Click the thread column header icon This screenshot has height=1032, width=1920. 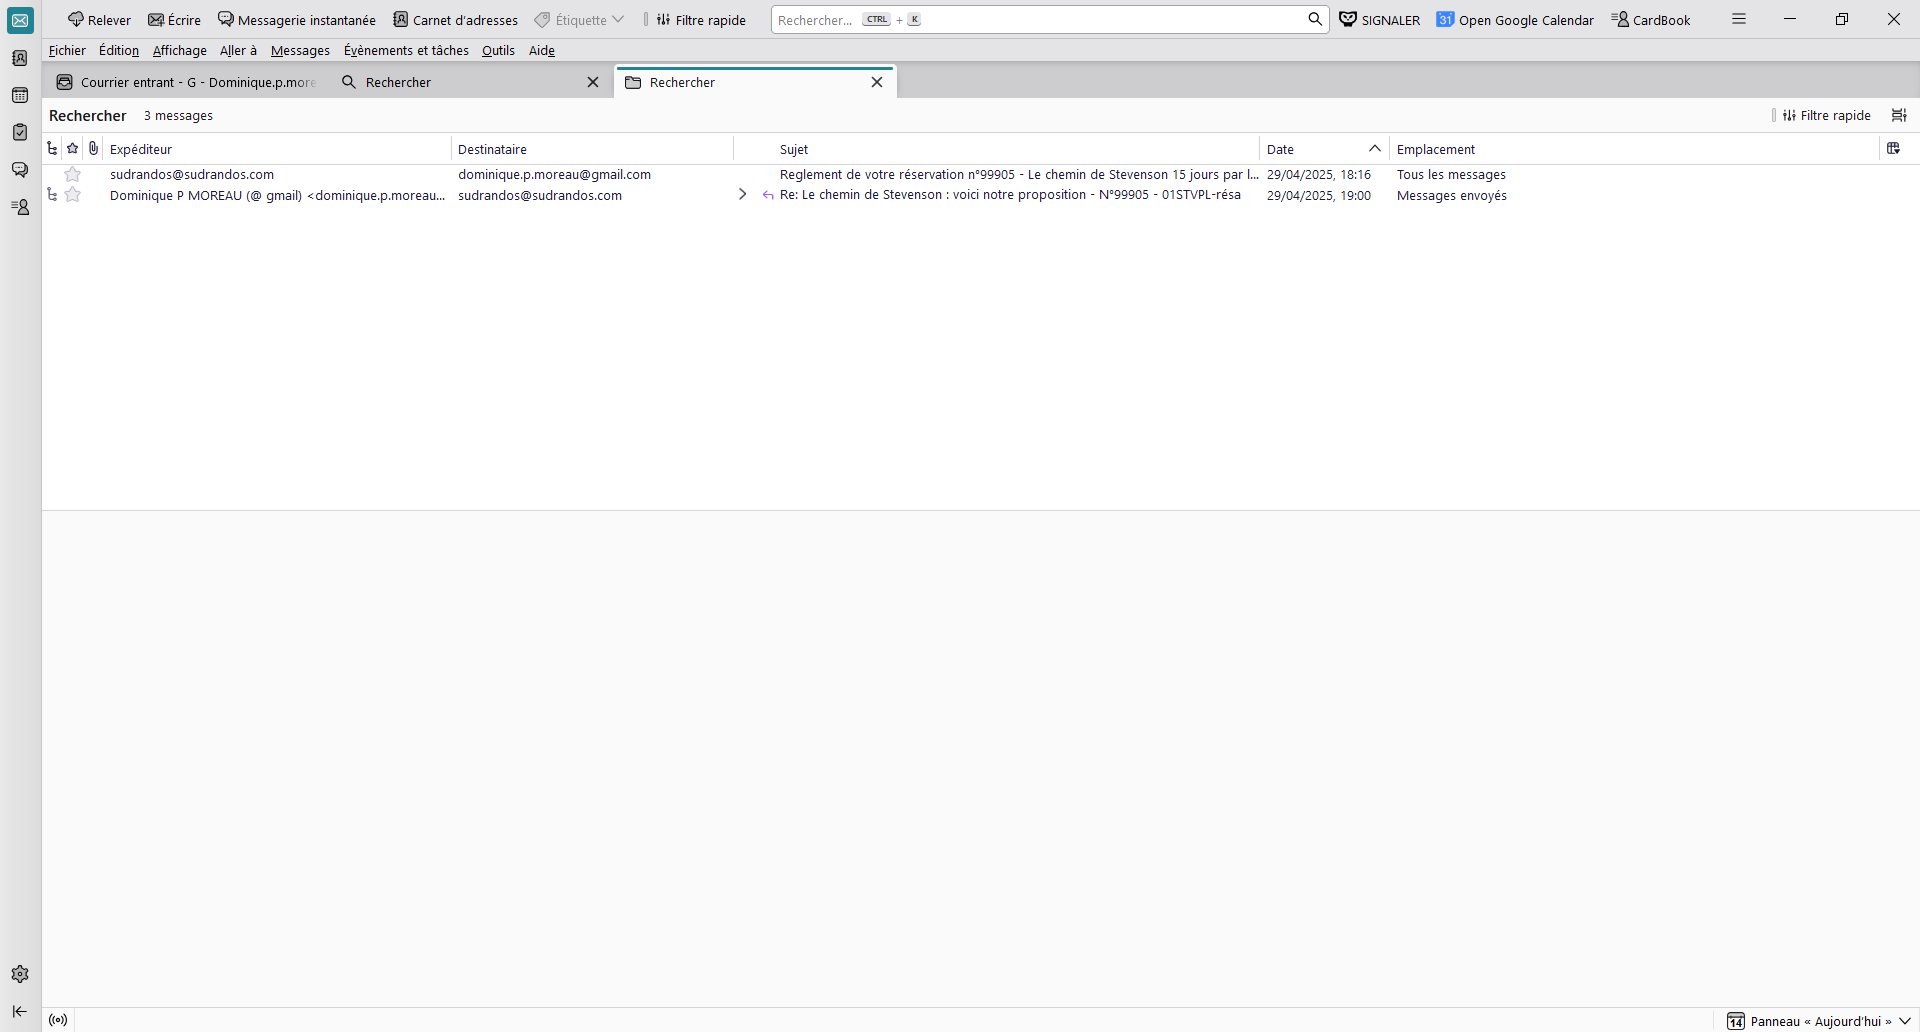click(52, 148)
